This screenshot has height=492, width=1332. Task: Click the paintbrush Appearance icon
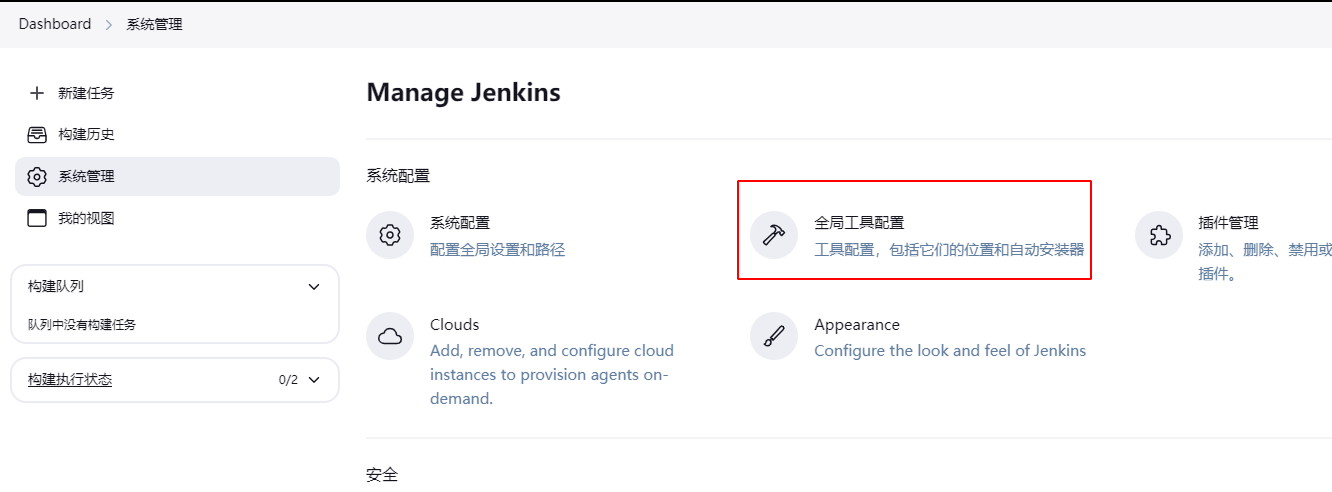774,336
